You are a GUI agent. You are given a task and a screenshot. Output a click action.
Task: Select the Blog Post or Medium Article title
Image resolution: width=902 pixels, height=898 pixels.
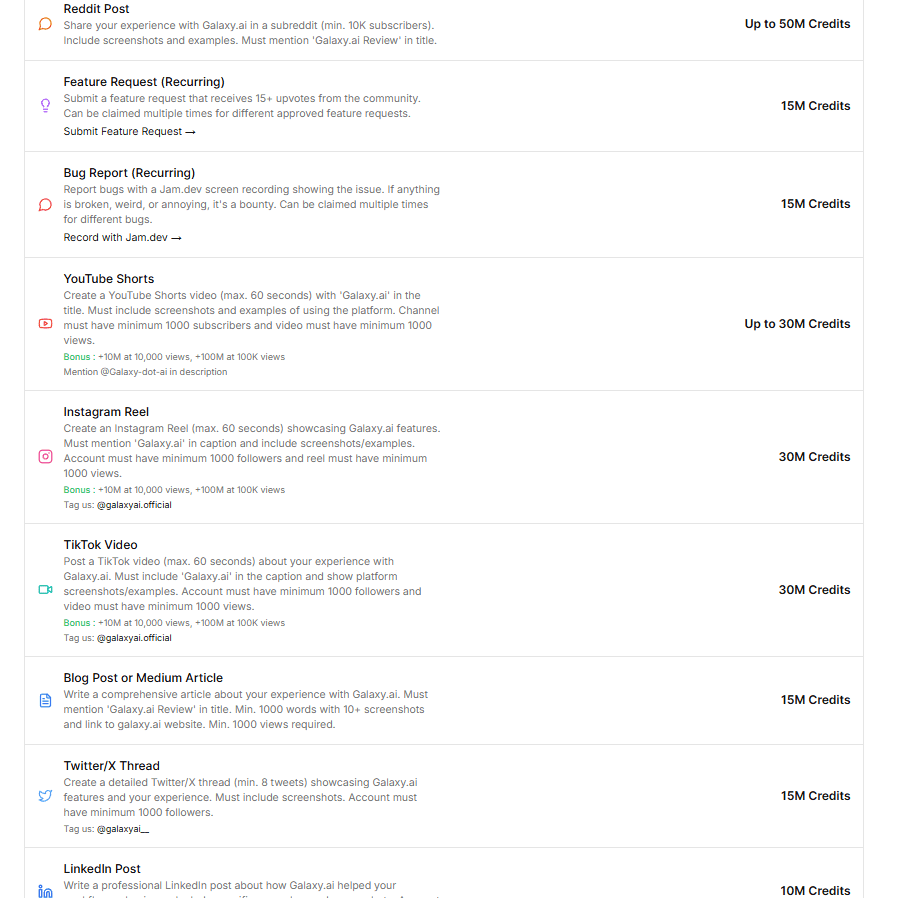143,678
